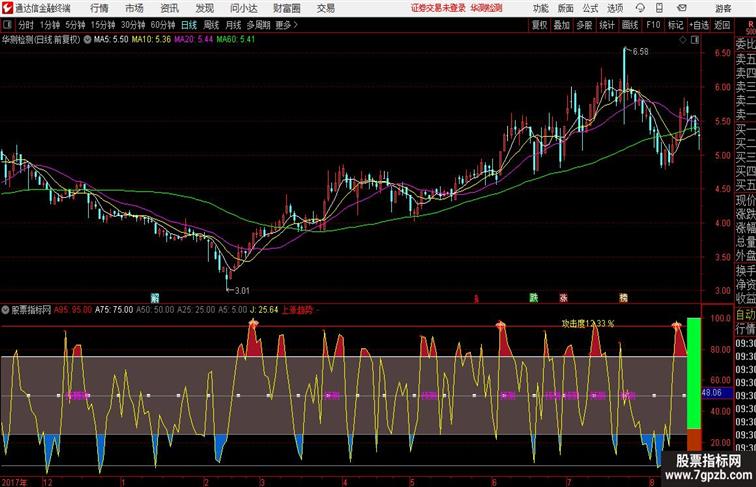The image size is (756, 487).
Task: Open the 市场 menu
Action: 135,8
